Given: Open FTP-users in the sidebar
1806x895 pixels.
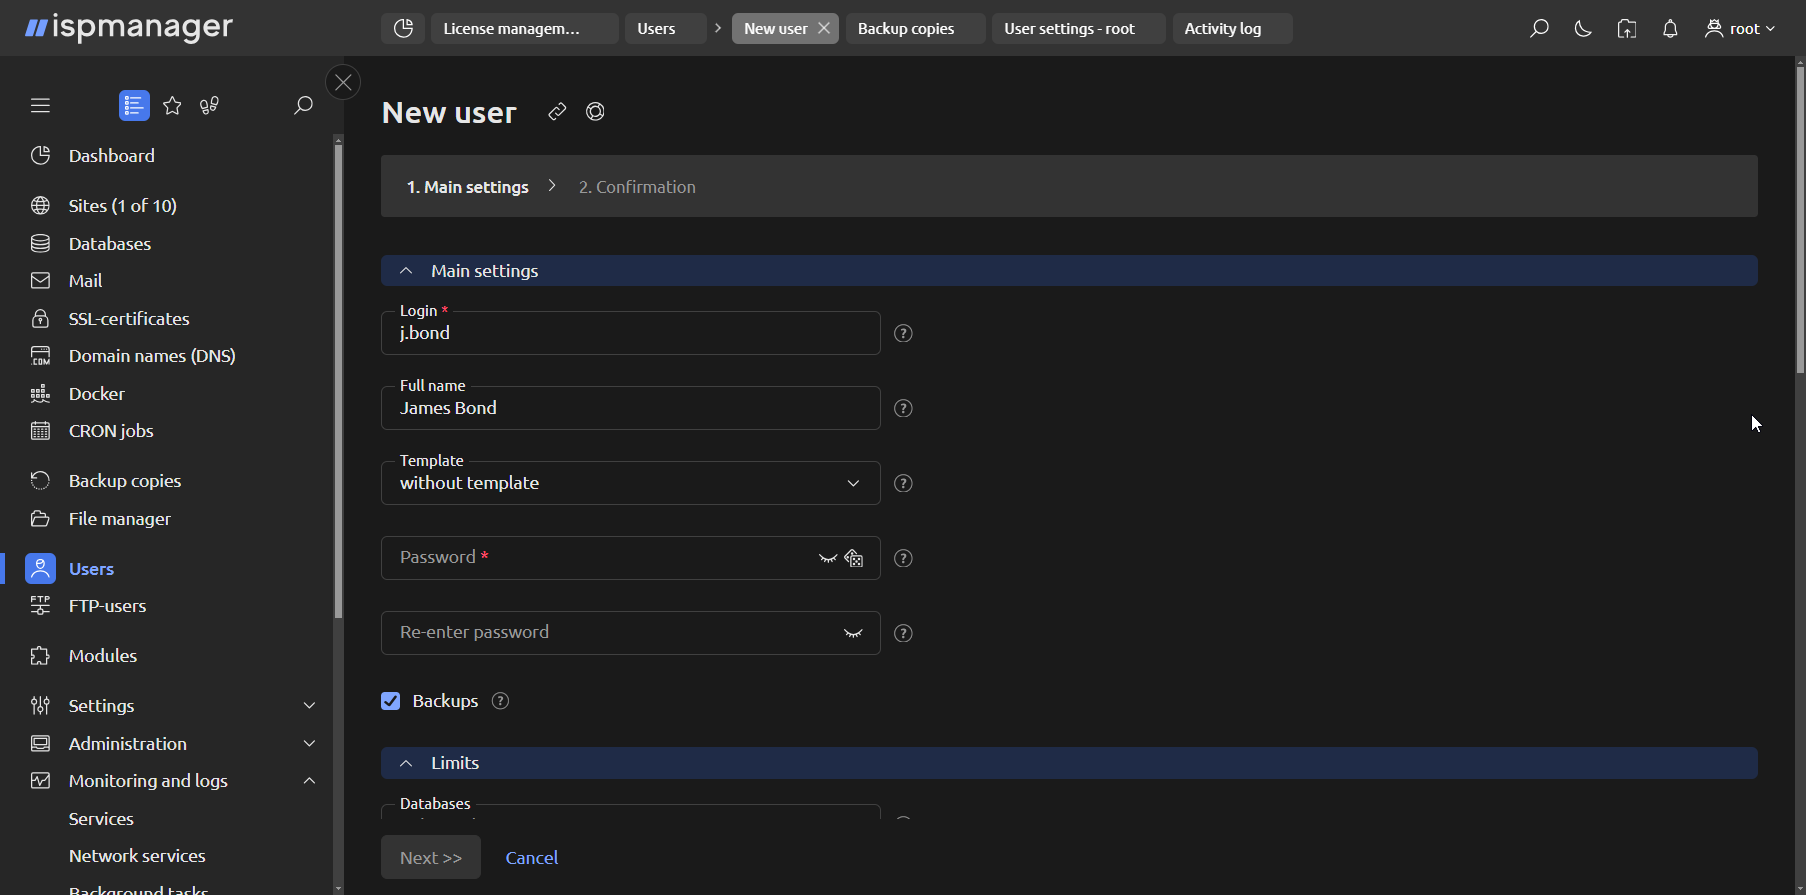Looking at the screenshot, I should point(107,606).
